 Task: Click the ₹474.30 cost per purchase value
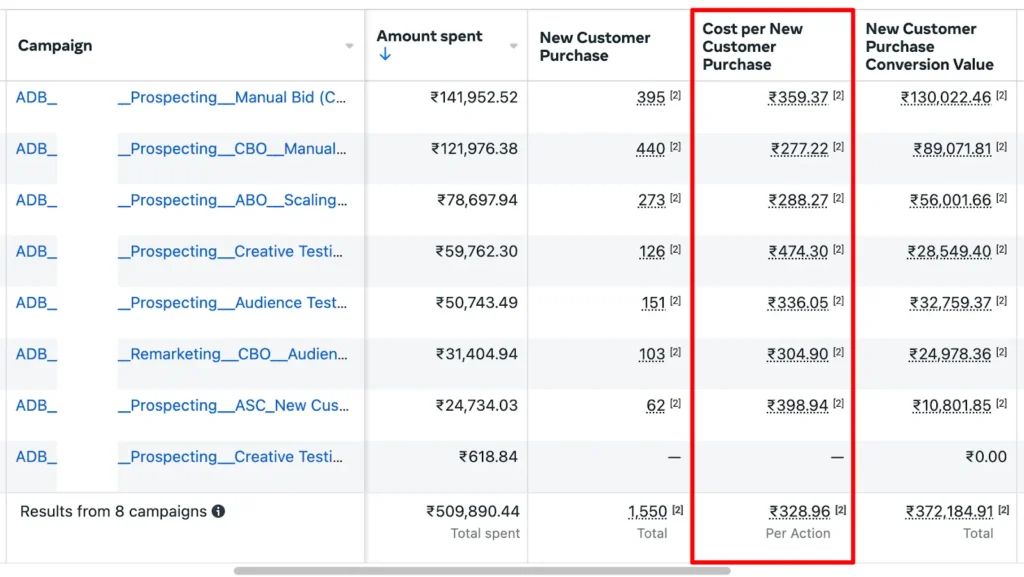click(798, 252)
